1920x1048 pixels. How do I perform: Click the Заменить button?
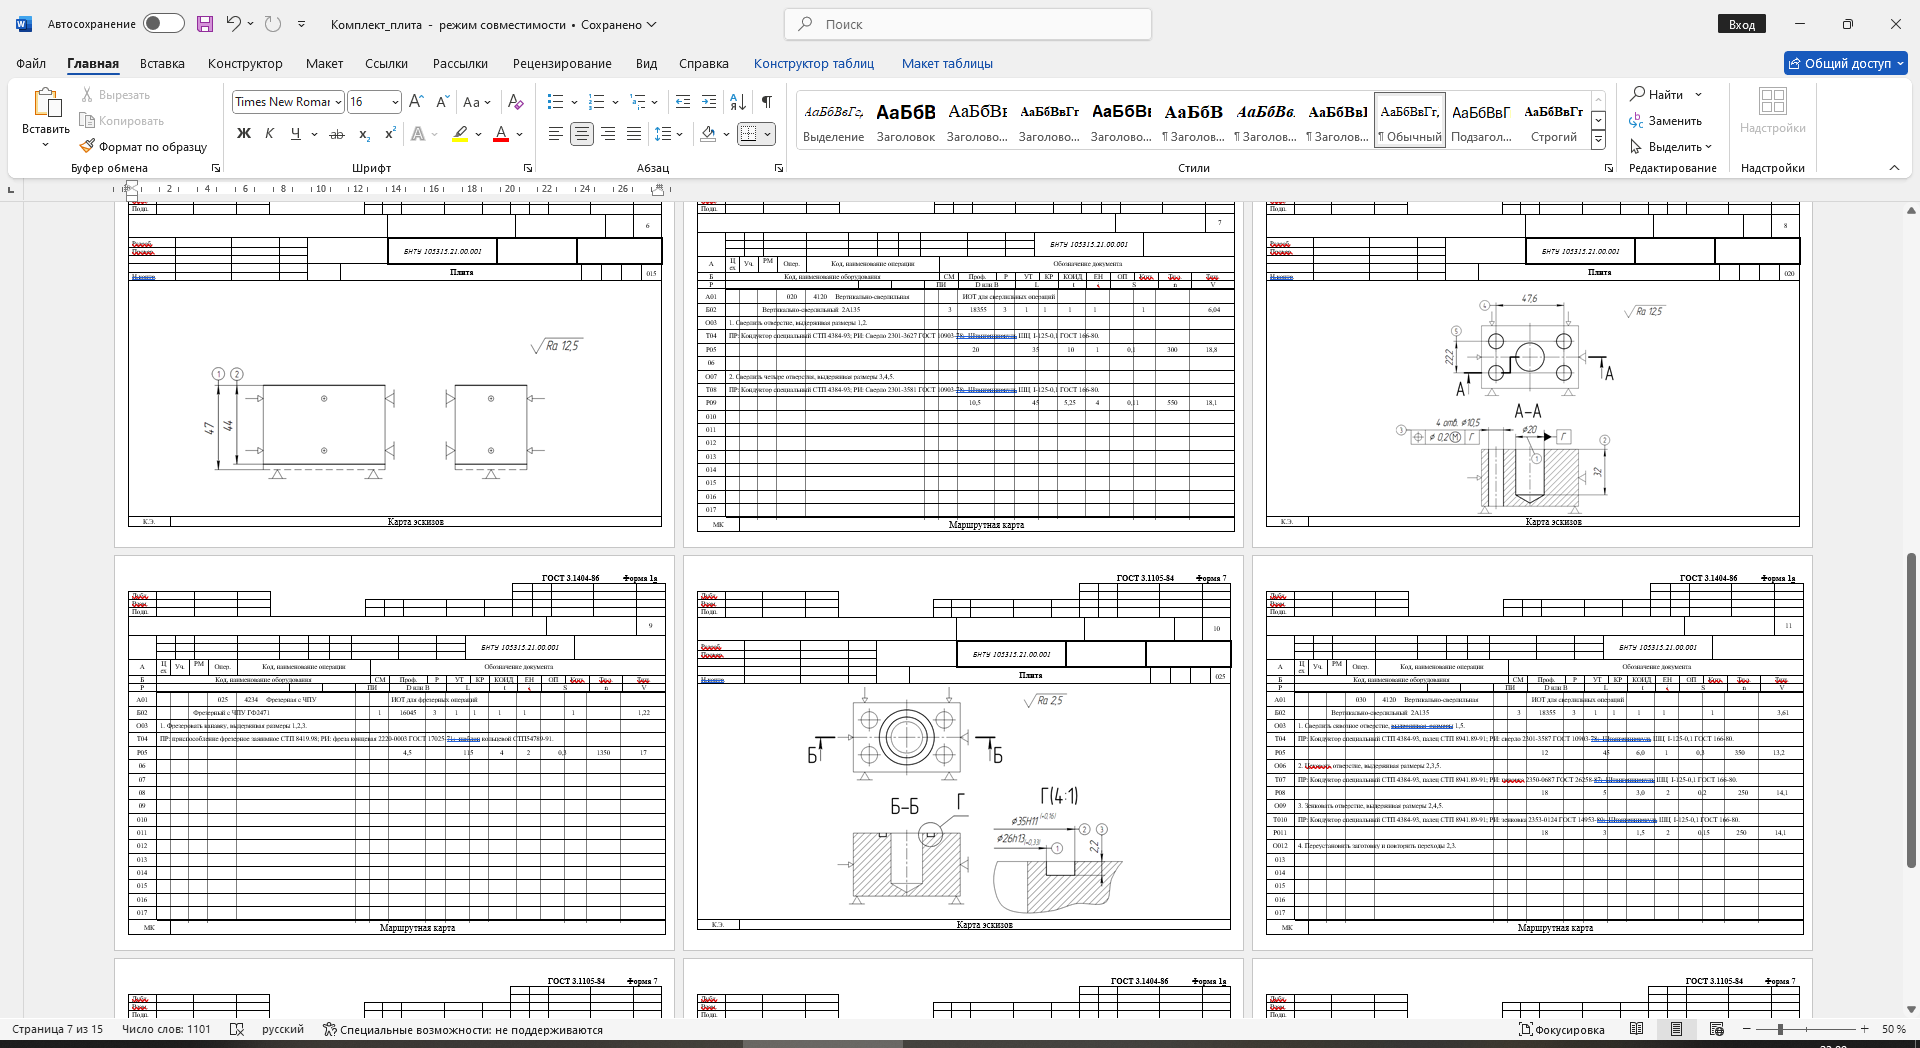tap(1666, 121)
